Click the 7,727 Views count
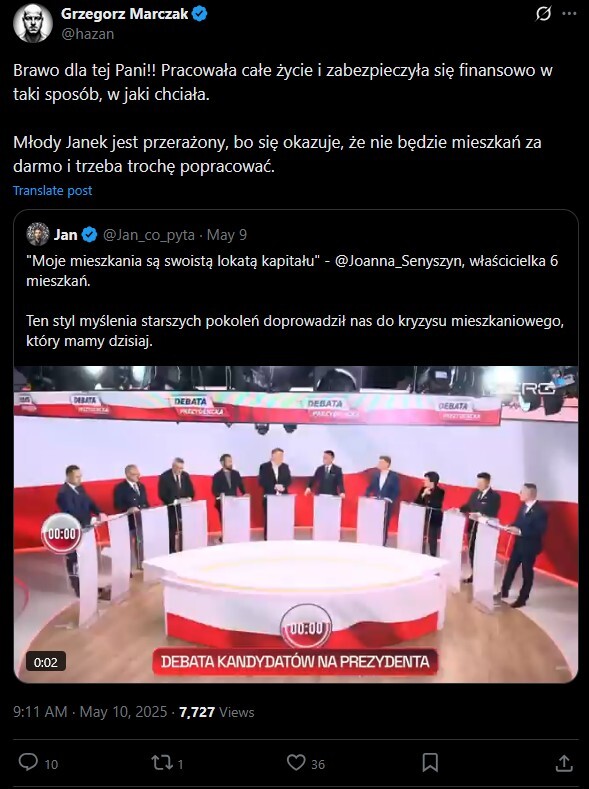Image resolution: width=589 pixels, height=789 pixels. (217, 712)
